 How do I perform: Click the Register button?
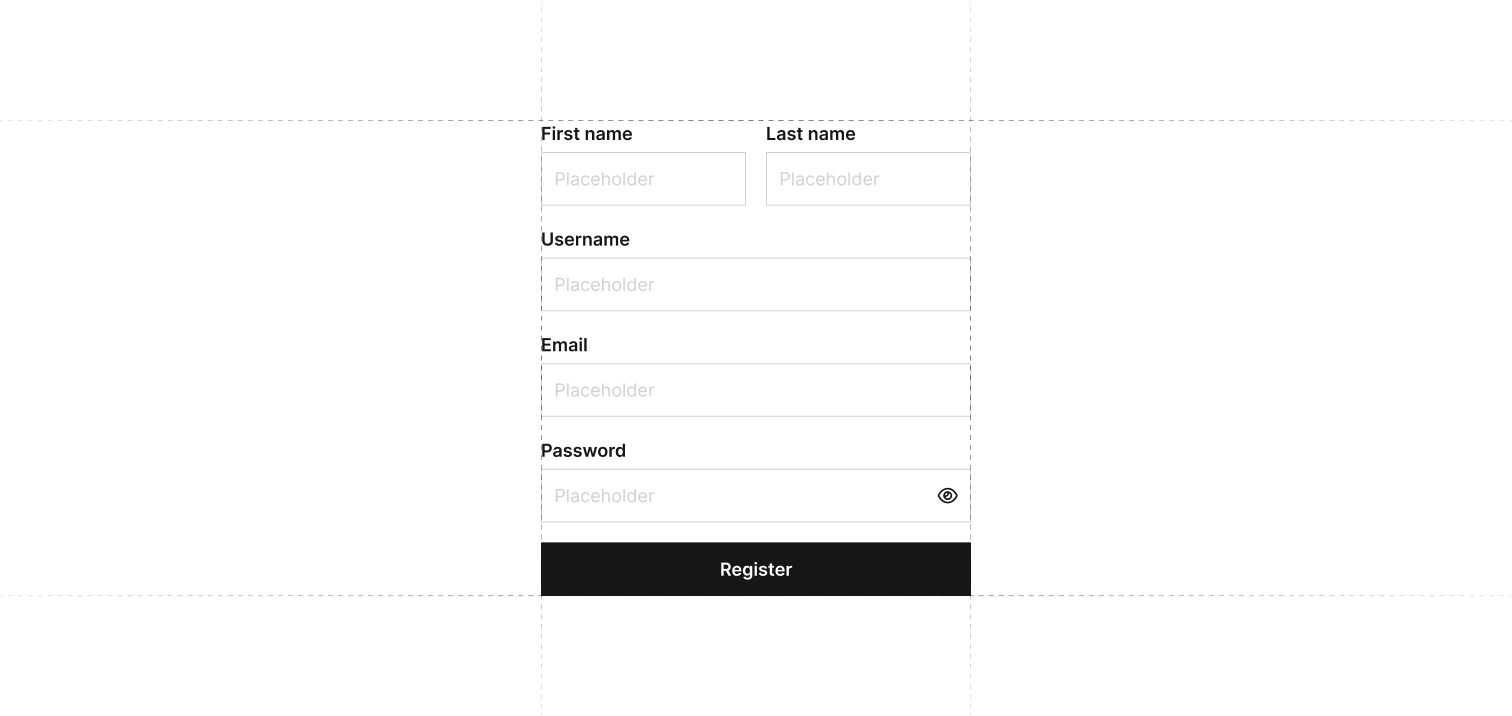(x=755, y=569)
